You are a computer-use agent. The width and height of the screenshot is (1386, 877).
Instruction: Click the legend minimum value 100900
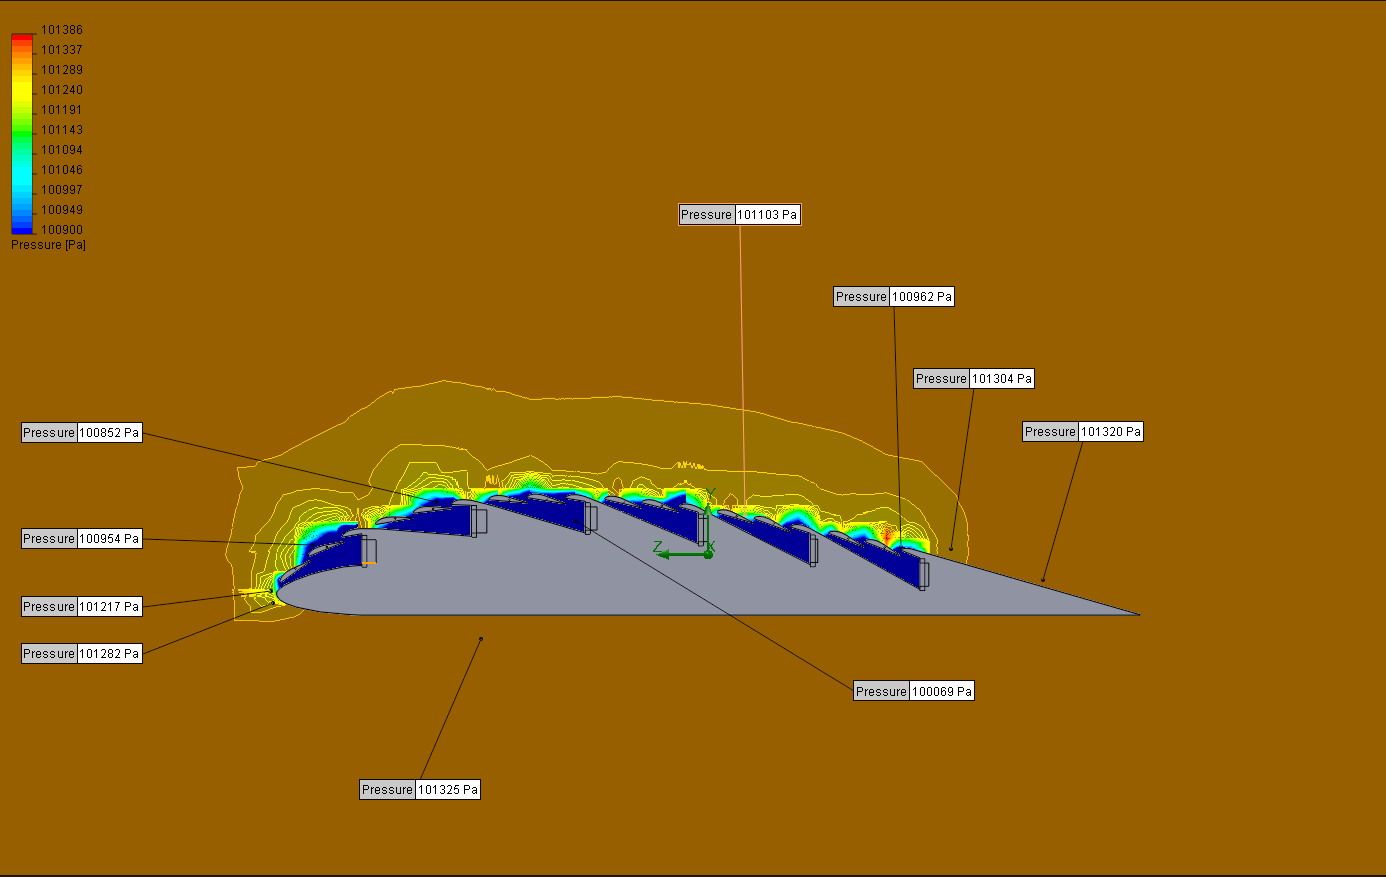61,230
